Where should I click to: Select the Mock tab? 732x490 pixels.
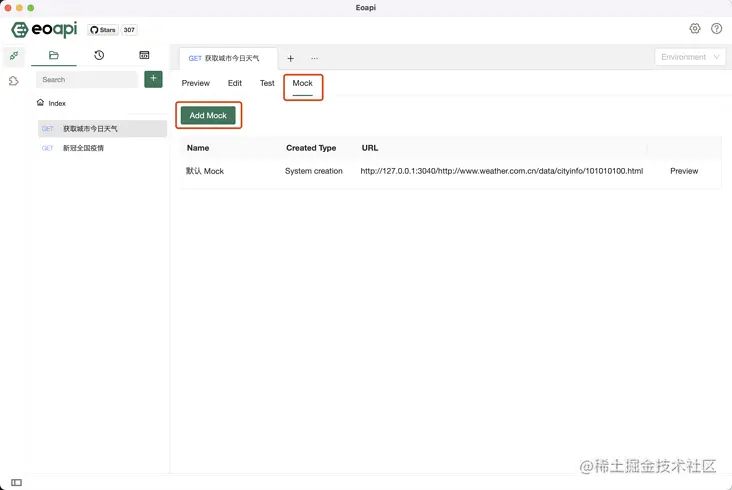tap(303, 83)
